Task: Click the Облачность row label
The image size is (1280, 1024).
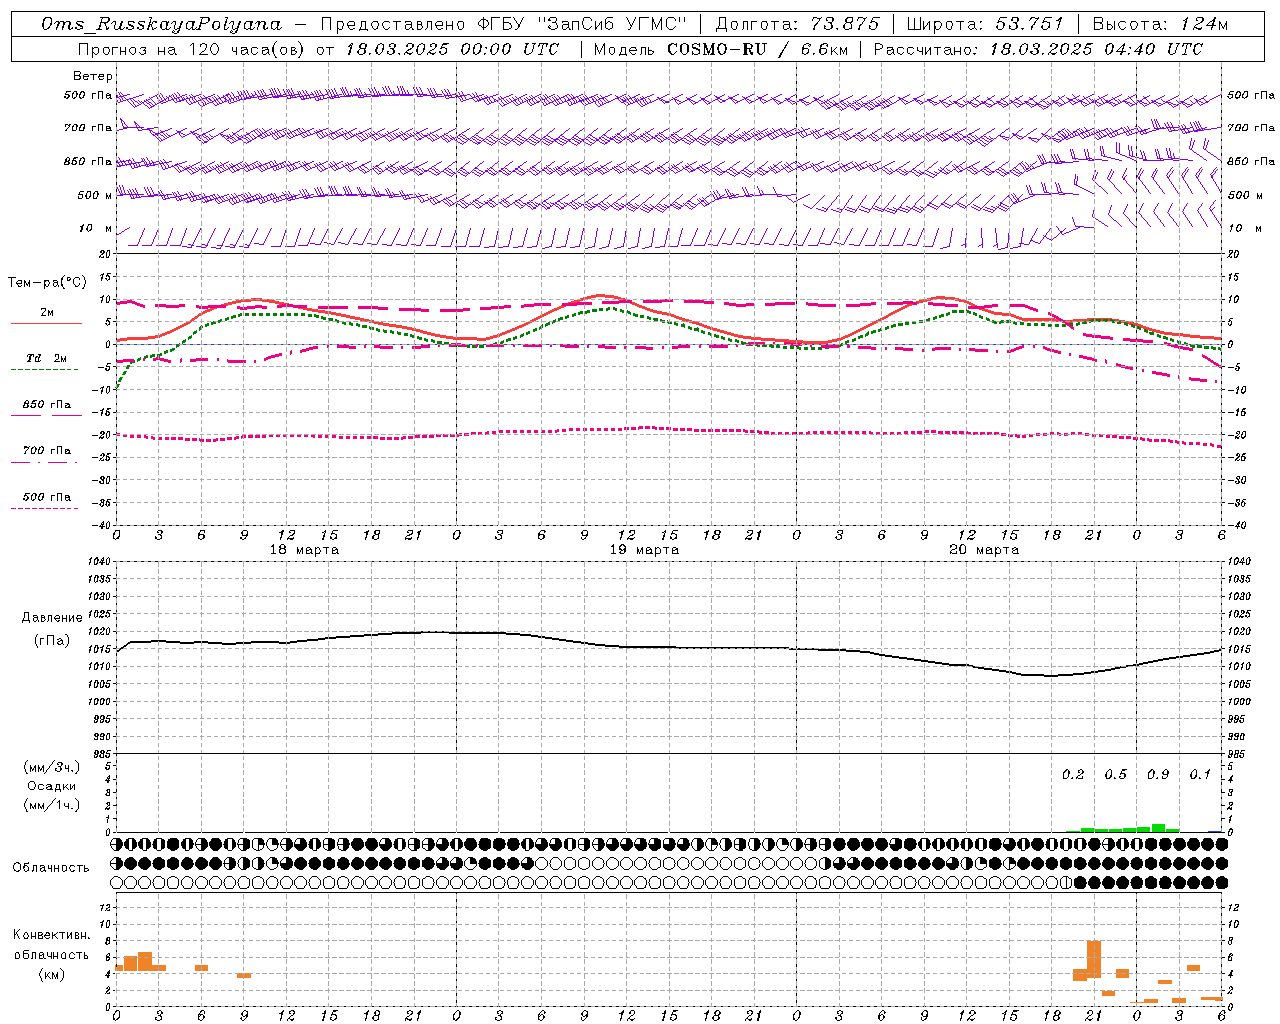Action: coord(51,868)
